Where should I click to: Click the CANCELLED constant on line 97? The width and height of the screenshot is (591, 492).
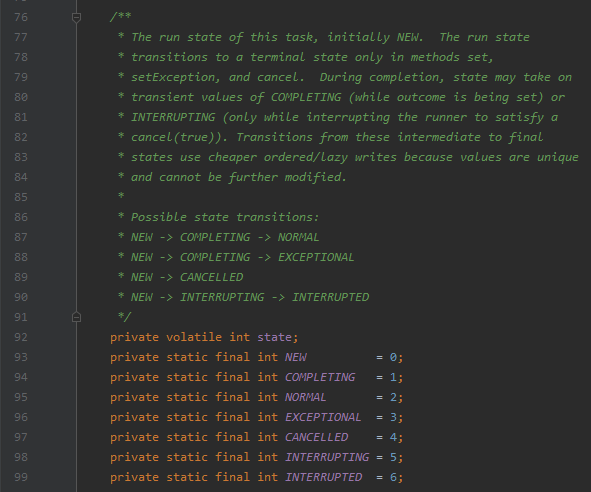point(317,437)
